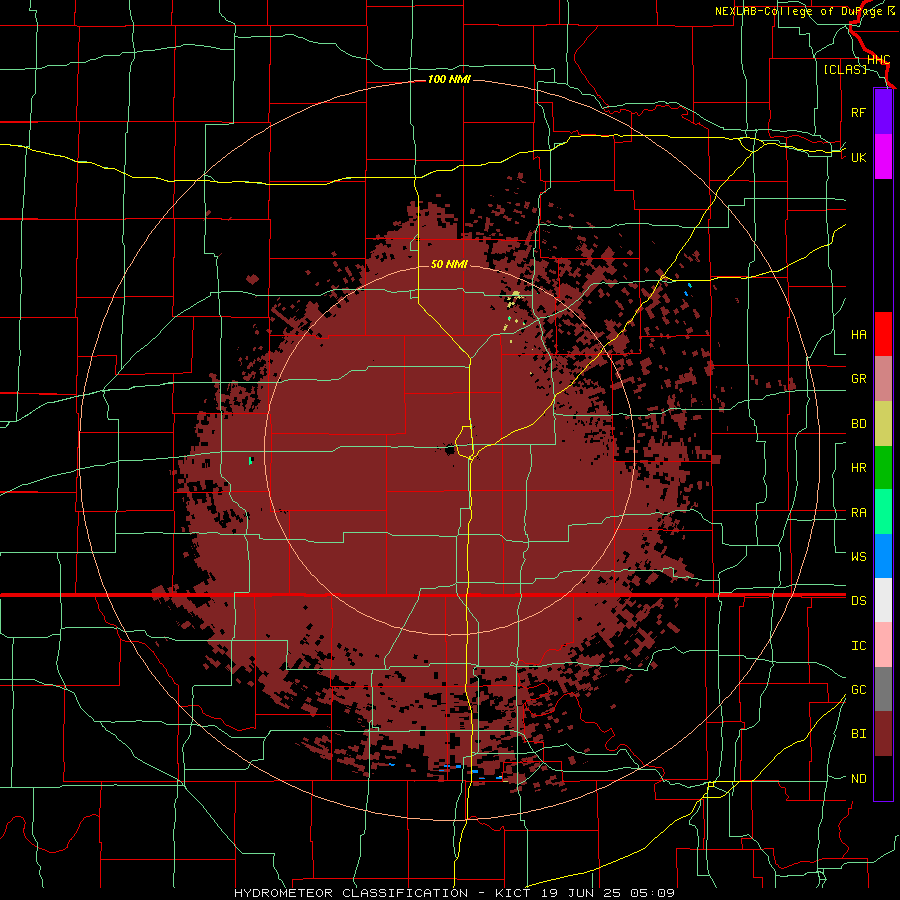The image size is (900, 900).
Task: Click the GR legend label
Action: pyautogui.click(x=858, y=379)
